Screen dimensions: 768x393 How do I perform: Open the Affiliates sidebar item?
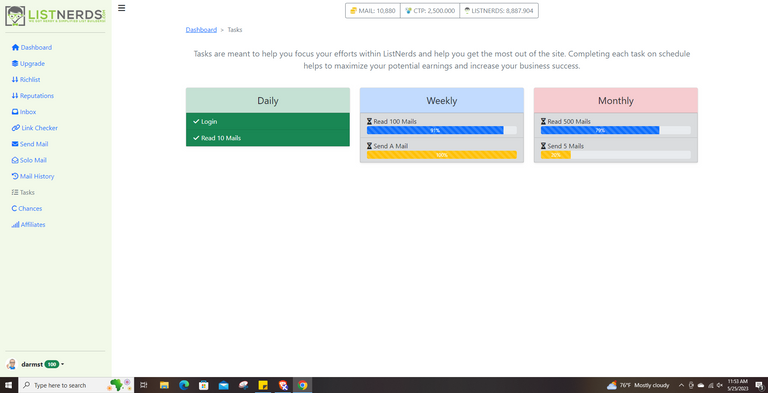pos(28,224)
